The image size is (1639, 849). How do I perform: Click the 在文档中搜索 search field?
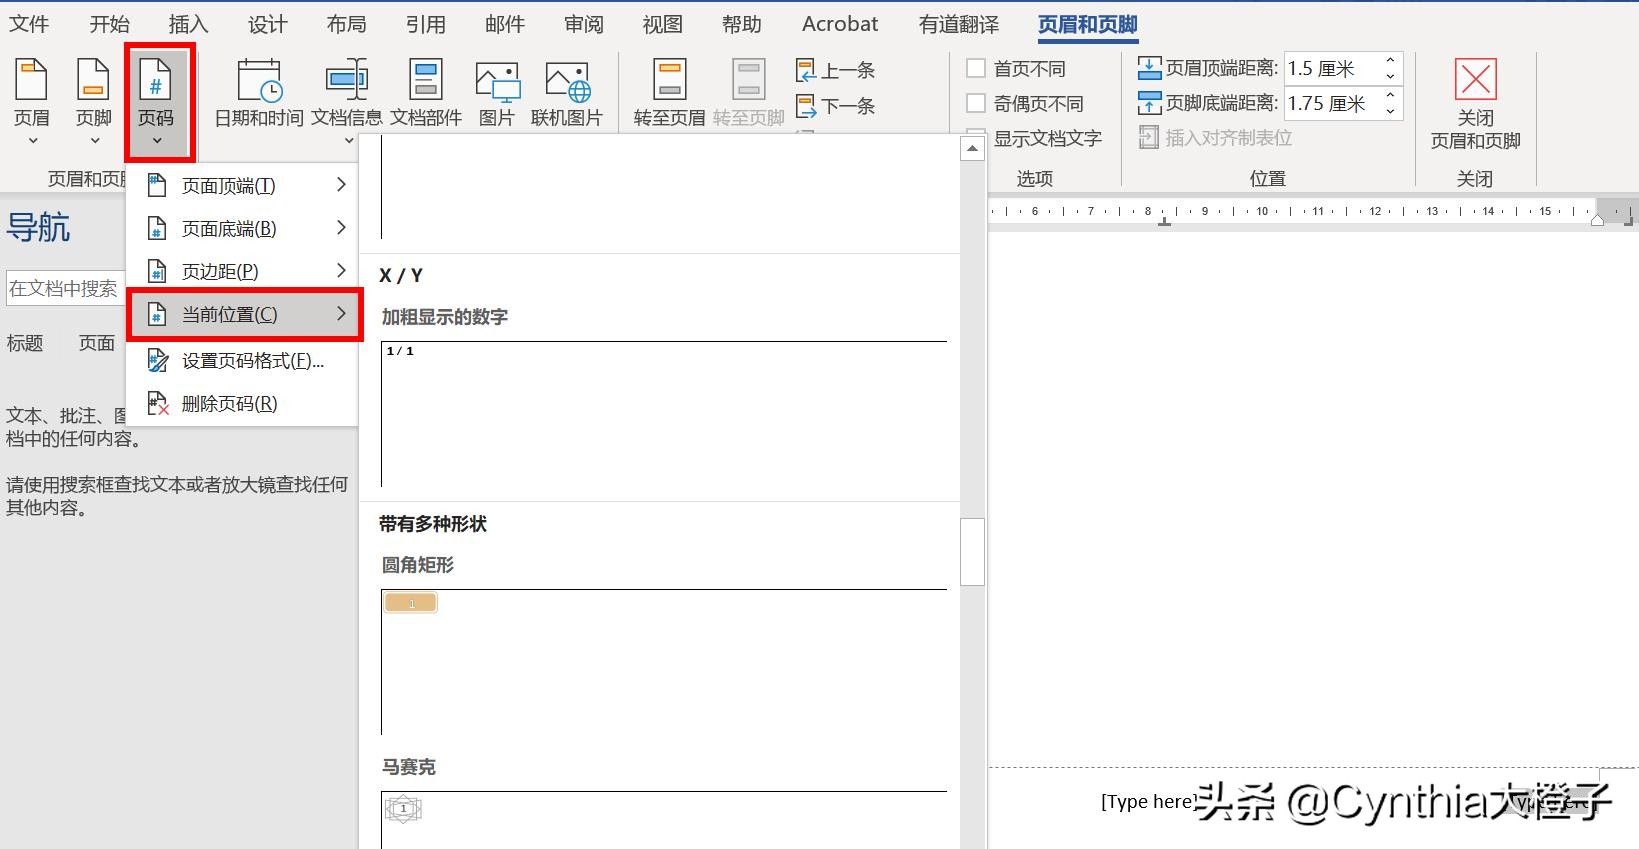click(64, 289)
